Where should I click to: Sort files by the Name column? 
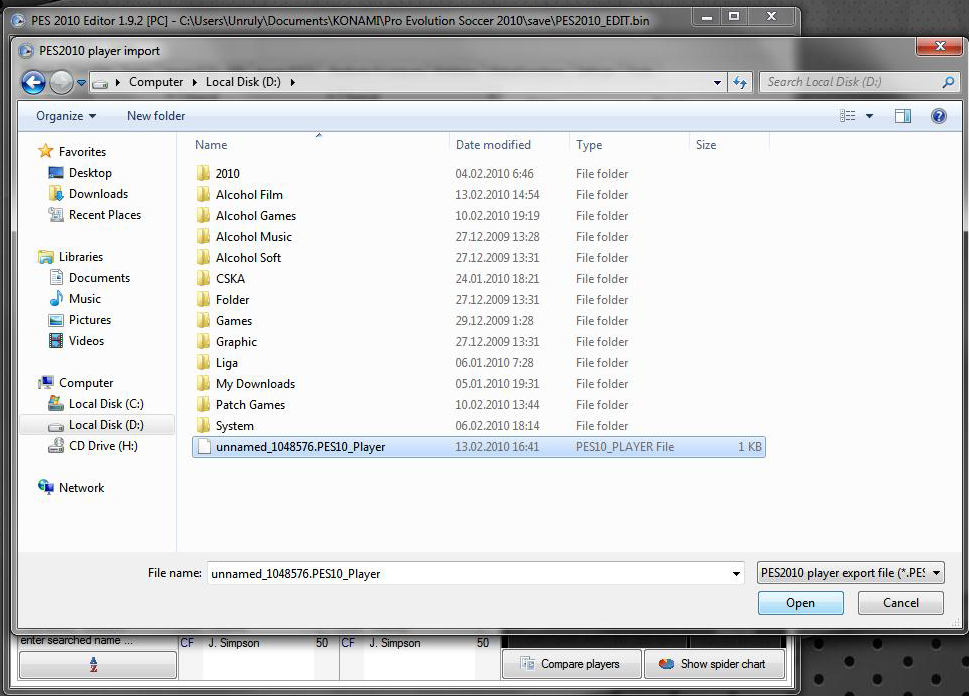pos(211,145)
